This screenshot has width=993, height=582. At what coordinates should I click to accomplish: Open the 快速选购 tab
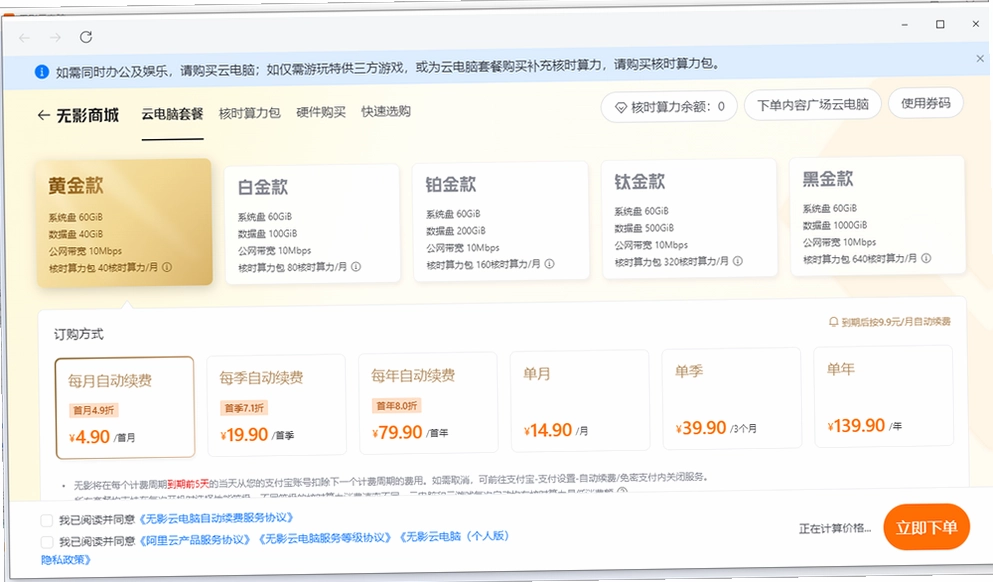[x=386, y=111]
